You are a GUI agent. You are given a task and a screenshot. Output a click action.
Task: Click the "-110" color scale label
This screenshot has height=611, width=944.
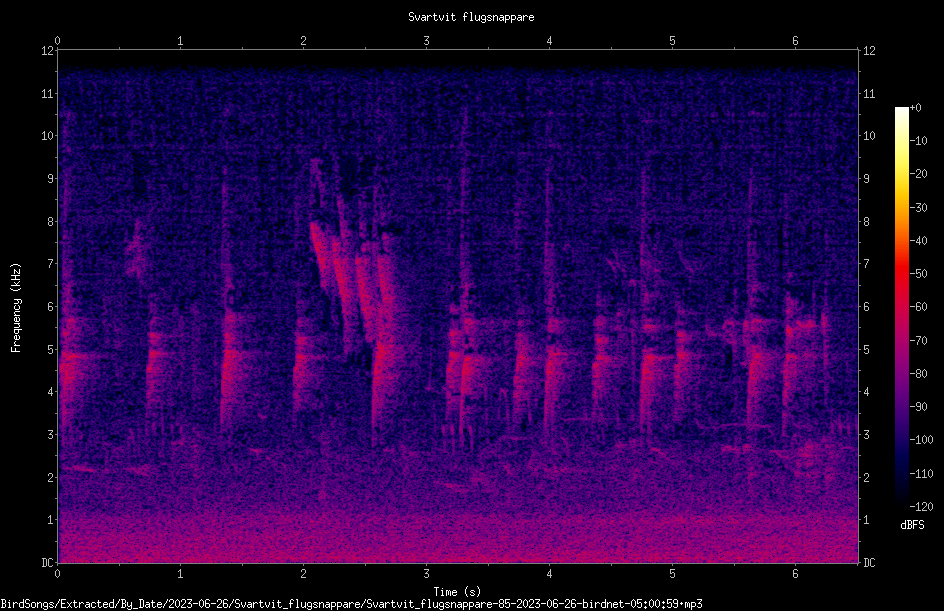click(x=922, y=474)
